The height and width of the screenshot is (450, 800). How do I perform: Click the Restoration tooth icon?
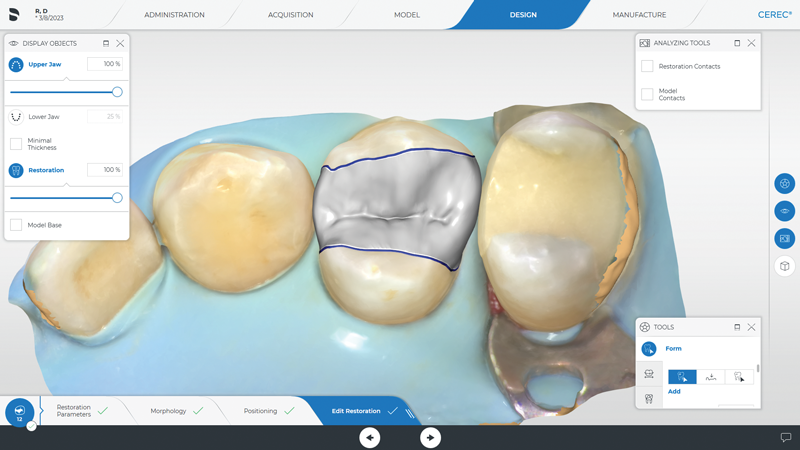[16, 171]
